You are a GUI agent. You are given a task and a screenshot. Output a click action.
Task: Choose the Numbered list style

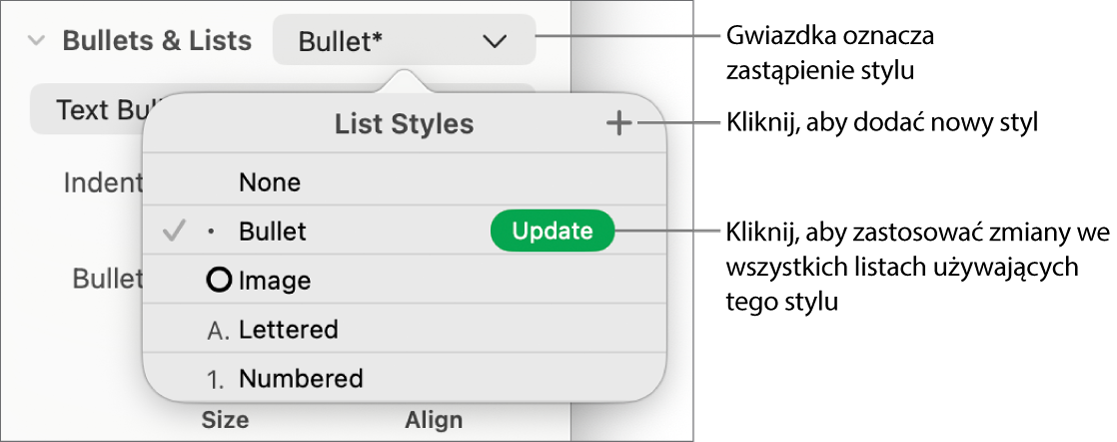pyautogui.click(x=300, y=379)
